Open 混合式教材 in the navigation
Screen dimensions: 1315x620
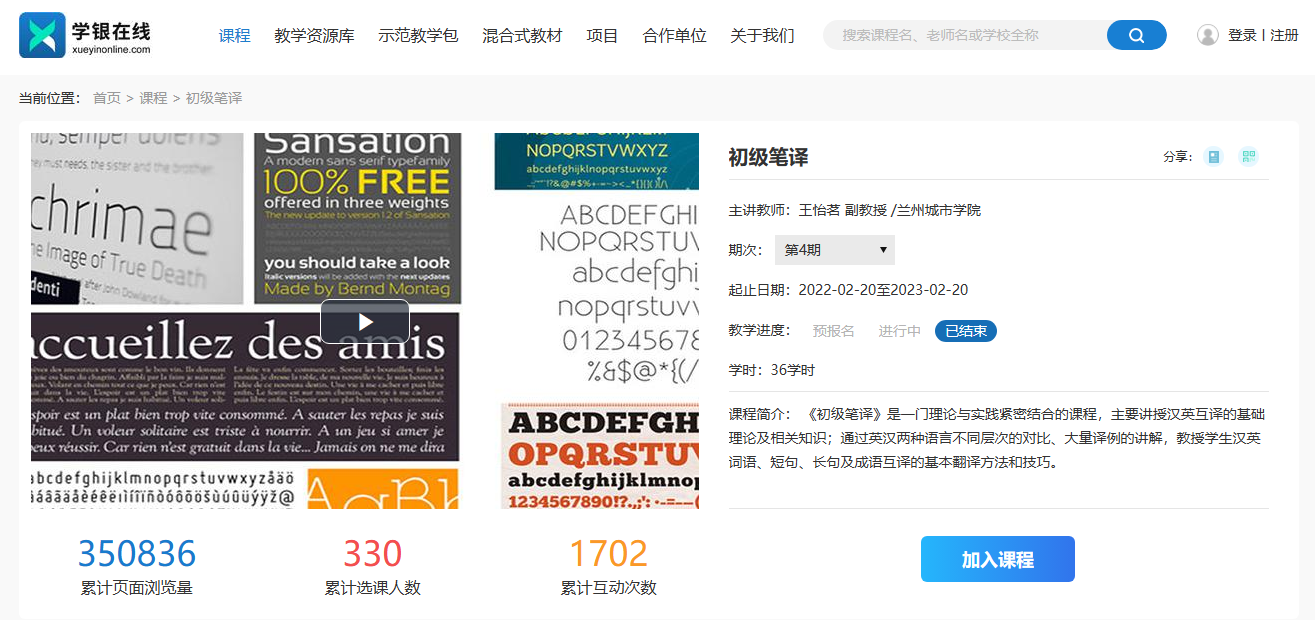pos(522,35)
